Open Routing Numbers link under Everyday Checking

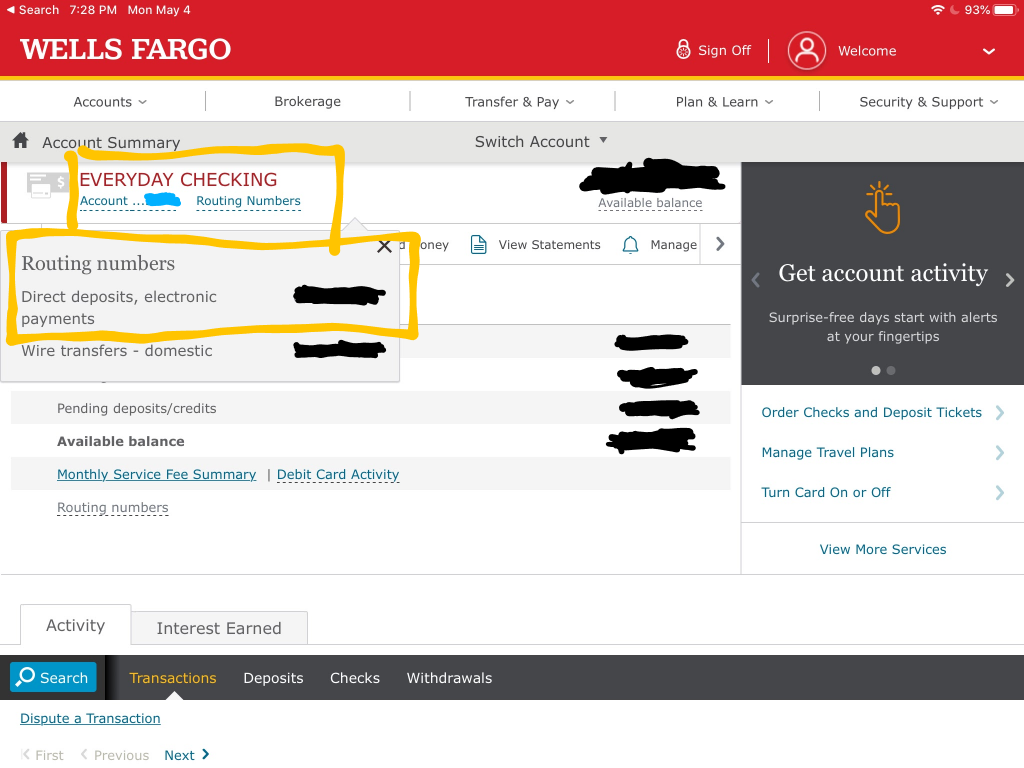[248, 201]
